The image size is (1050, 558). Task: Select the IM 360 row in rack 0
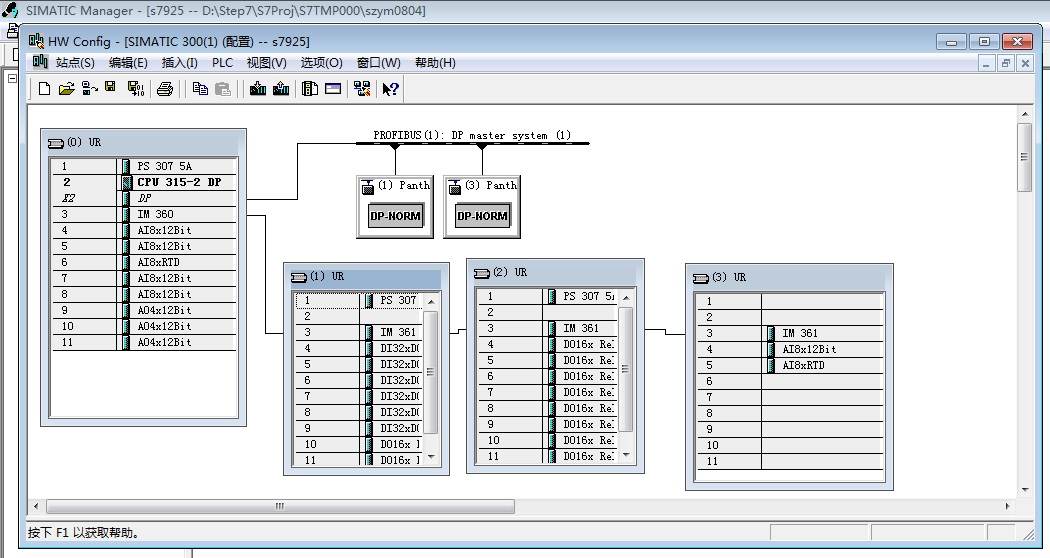[144, 214]
